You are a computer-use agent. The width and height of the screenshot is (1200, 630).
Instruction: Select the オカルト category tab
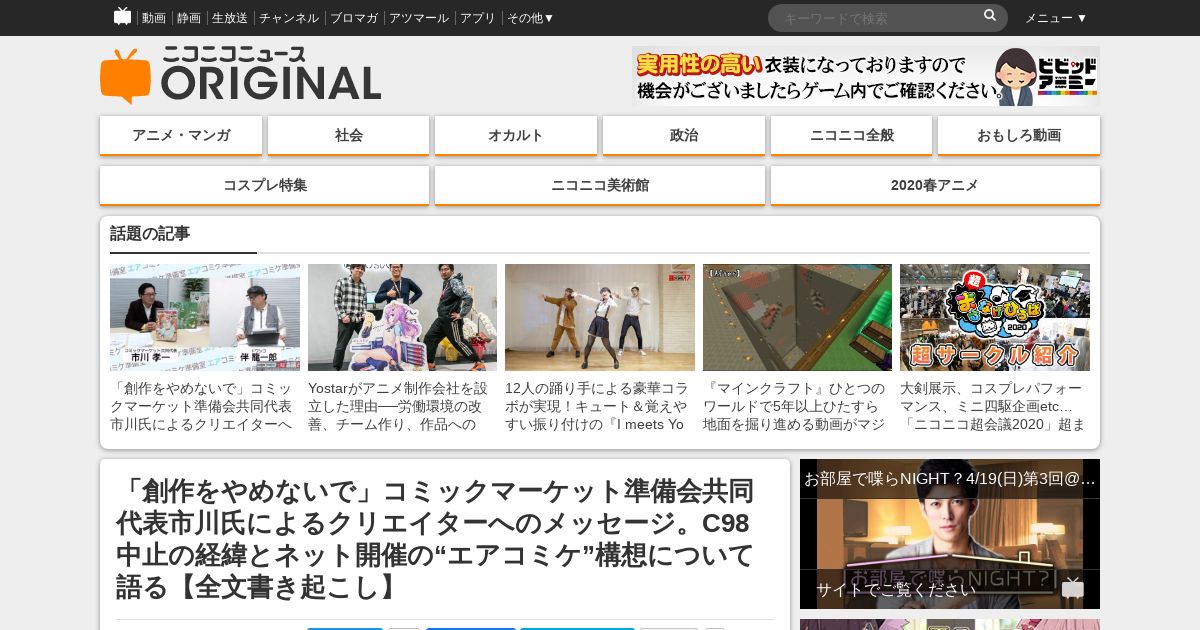(516, 135)
